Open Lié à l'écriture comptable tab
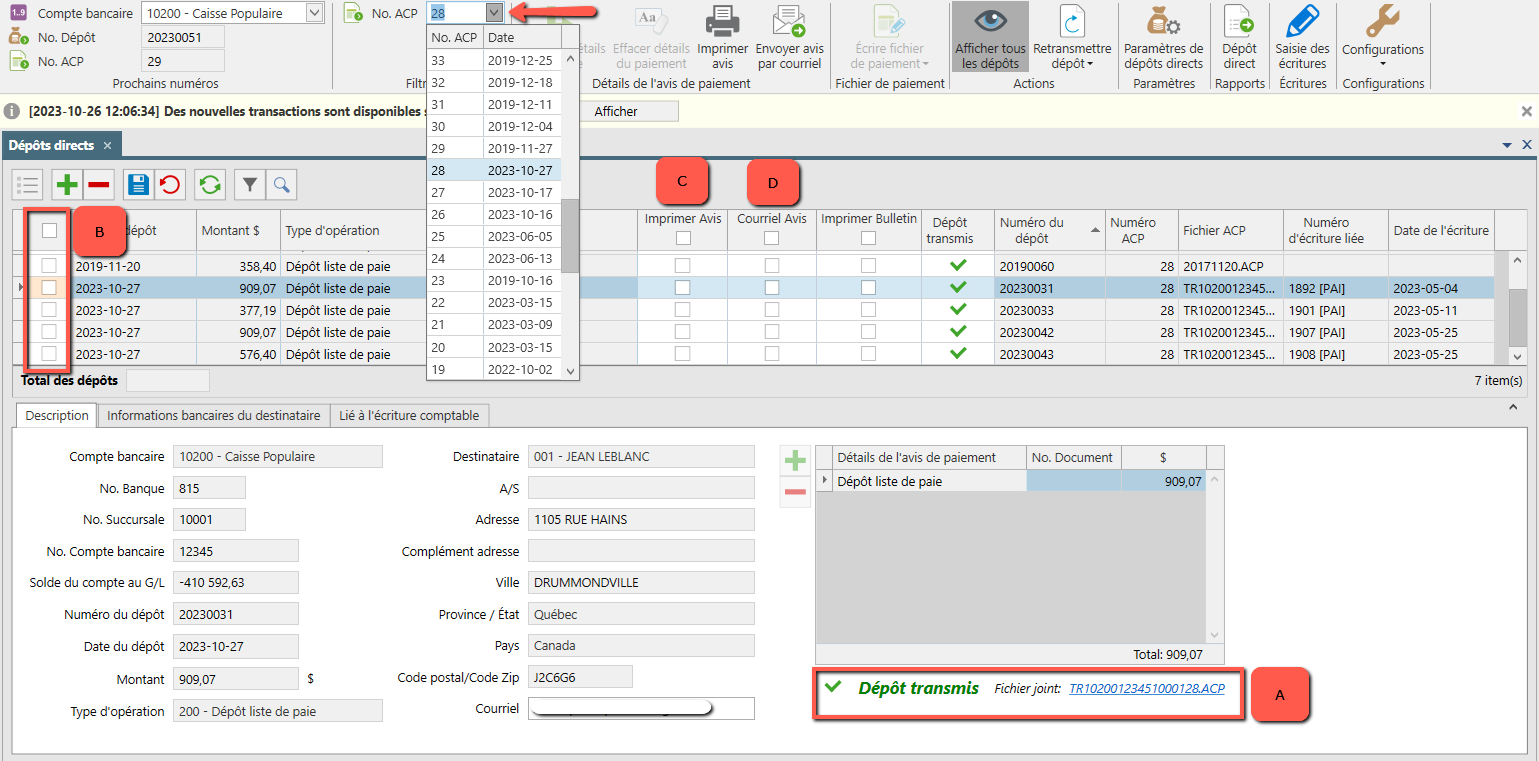 (x=409, y=415)
